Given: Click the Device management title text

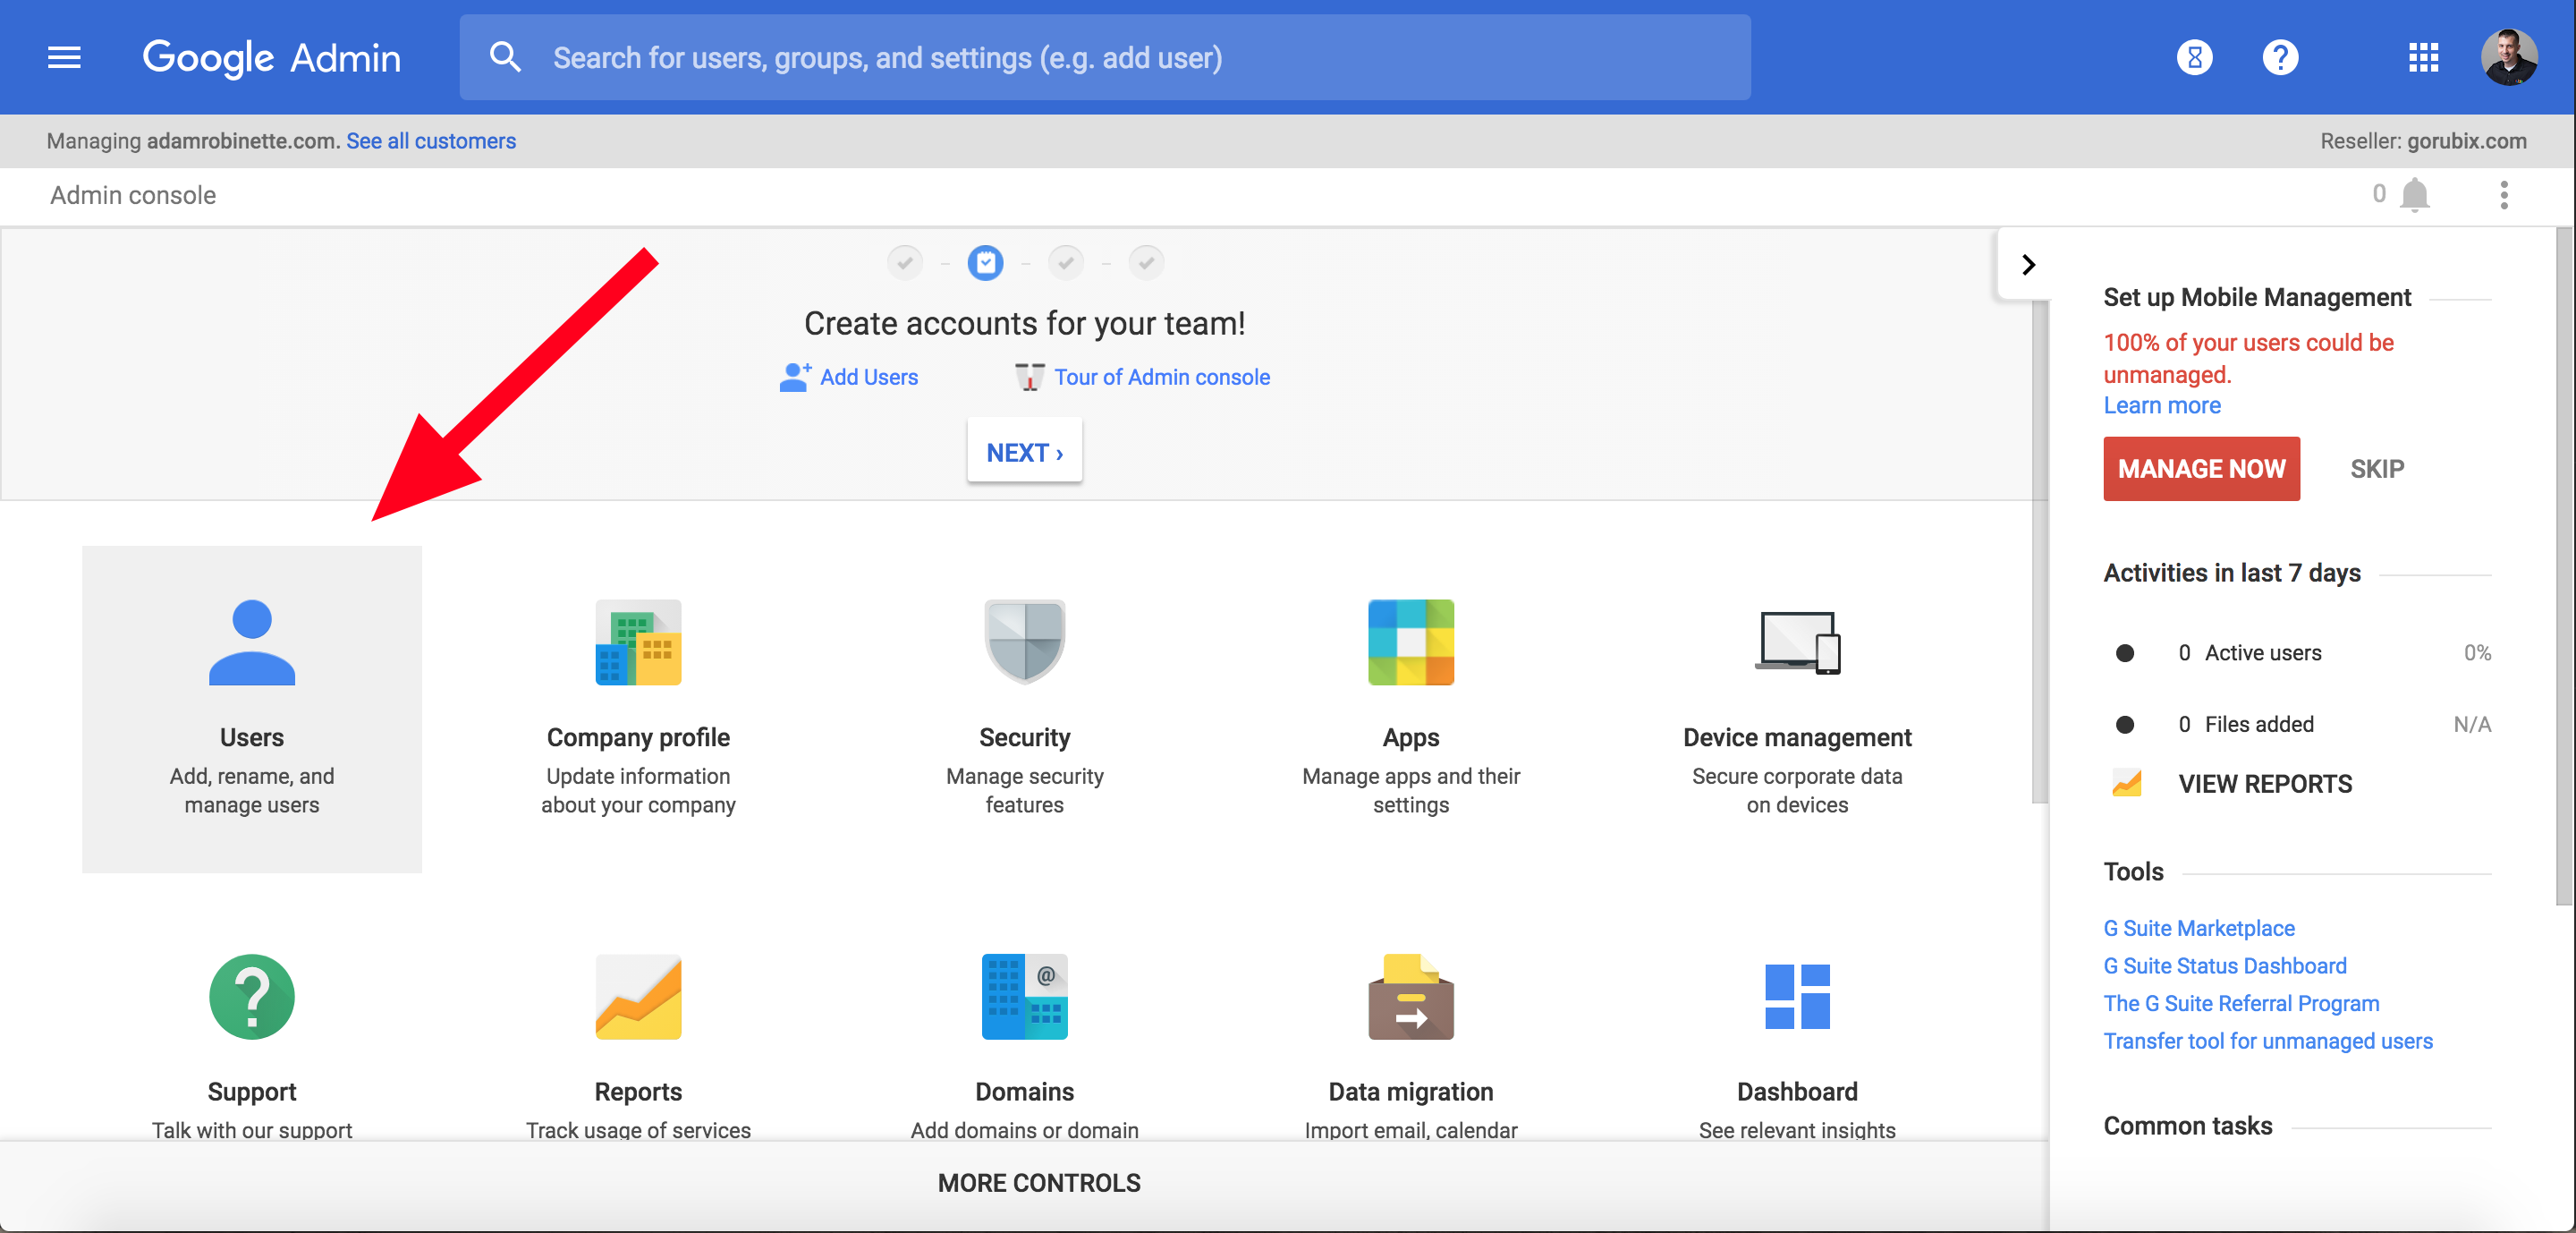Looking at the screenshot, I should pos(1797,737).
